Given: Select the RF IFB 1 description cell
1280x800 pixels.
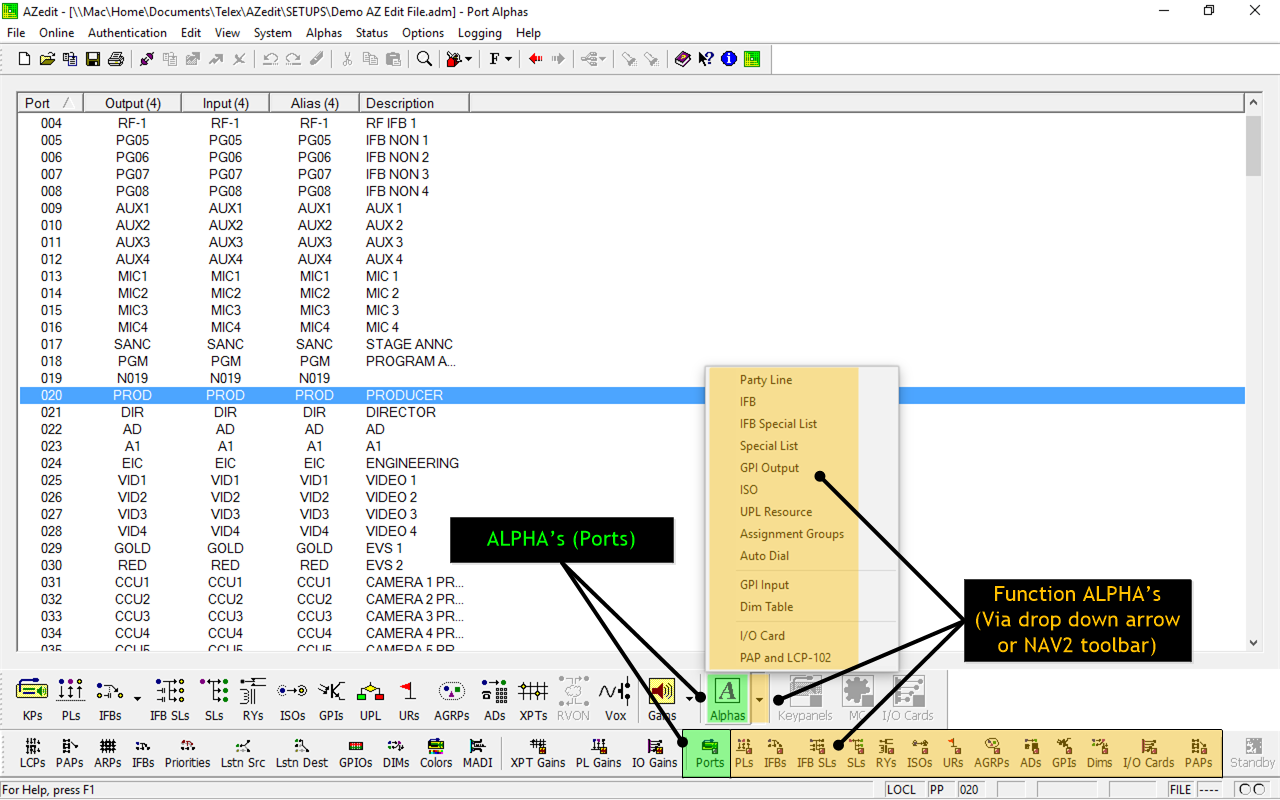Looking at the screenshot, I should [391, 123].
